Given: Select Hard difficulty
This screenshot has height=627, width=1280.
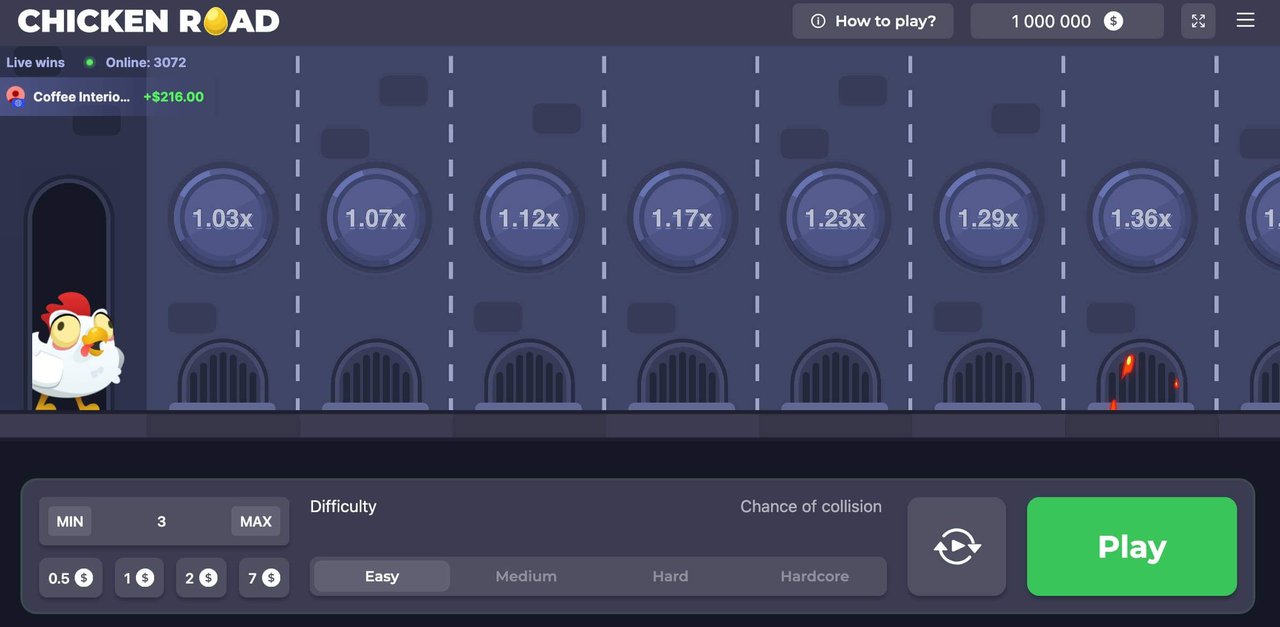Looking at the screenshot, I should coord(670,576).
